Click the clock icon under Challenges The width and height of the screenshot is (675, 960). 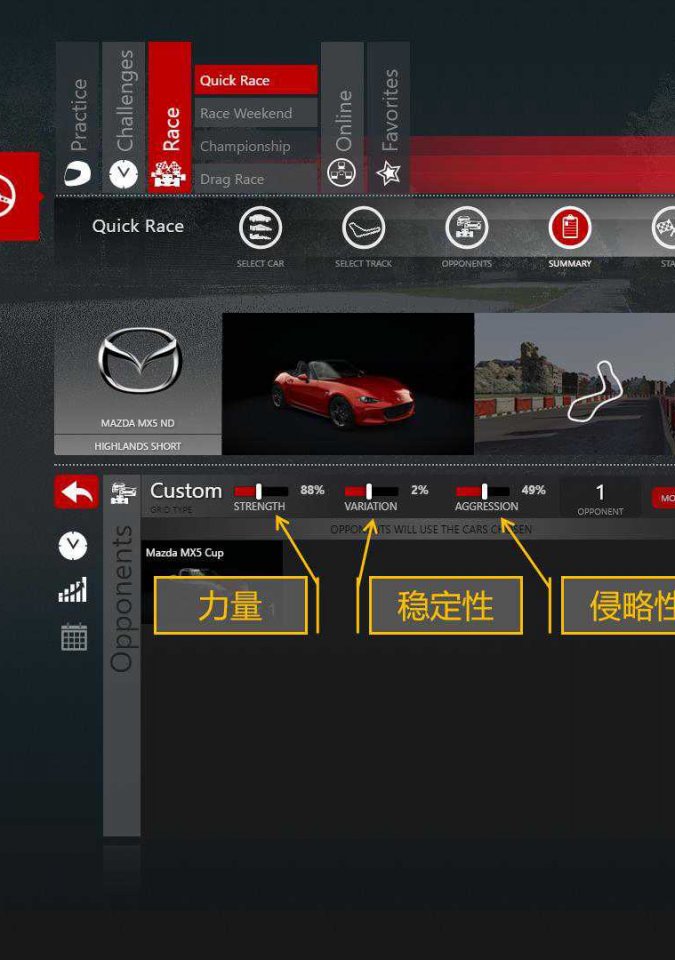coord(124,174)
